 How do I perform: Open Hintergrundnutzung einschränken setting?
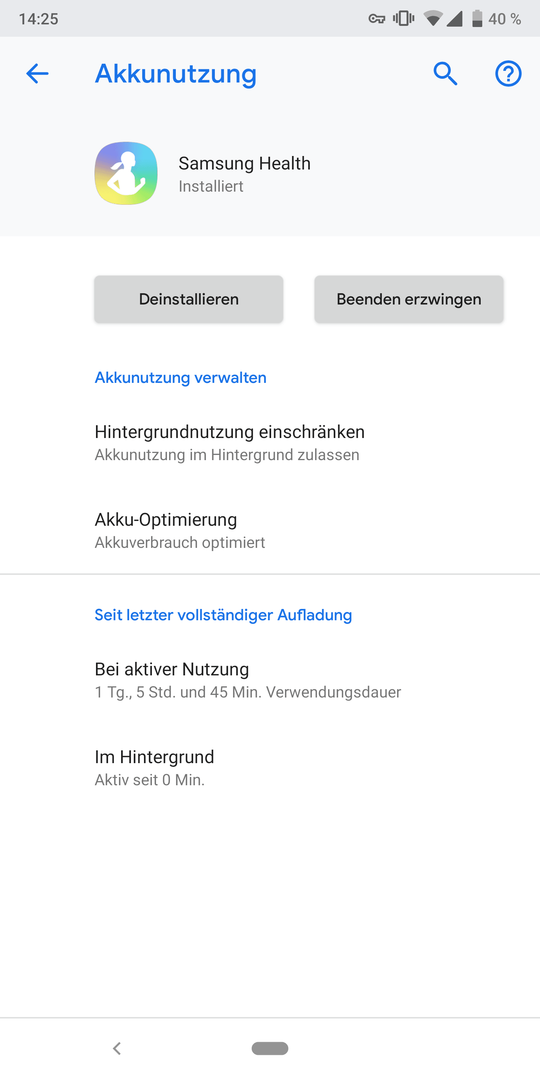[270, 443]
